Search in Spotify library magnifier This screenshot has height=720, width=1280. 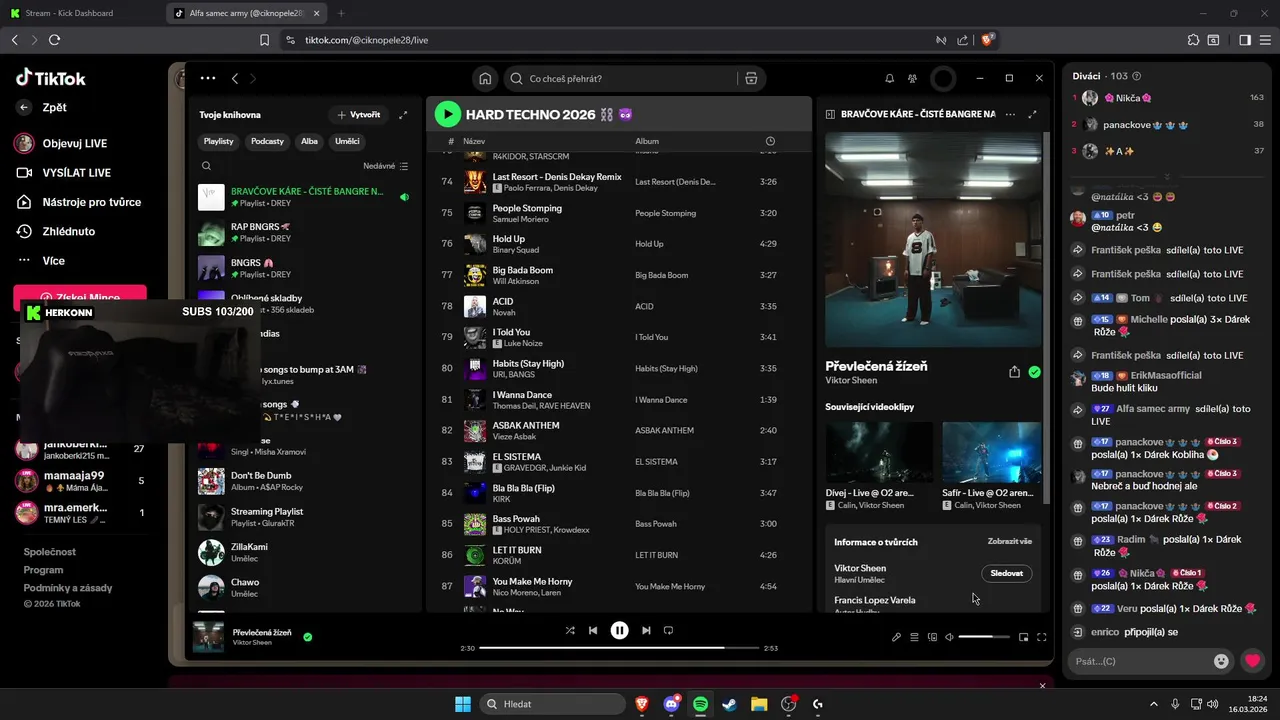pos(207,166)
